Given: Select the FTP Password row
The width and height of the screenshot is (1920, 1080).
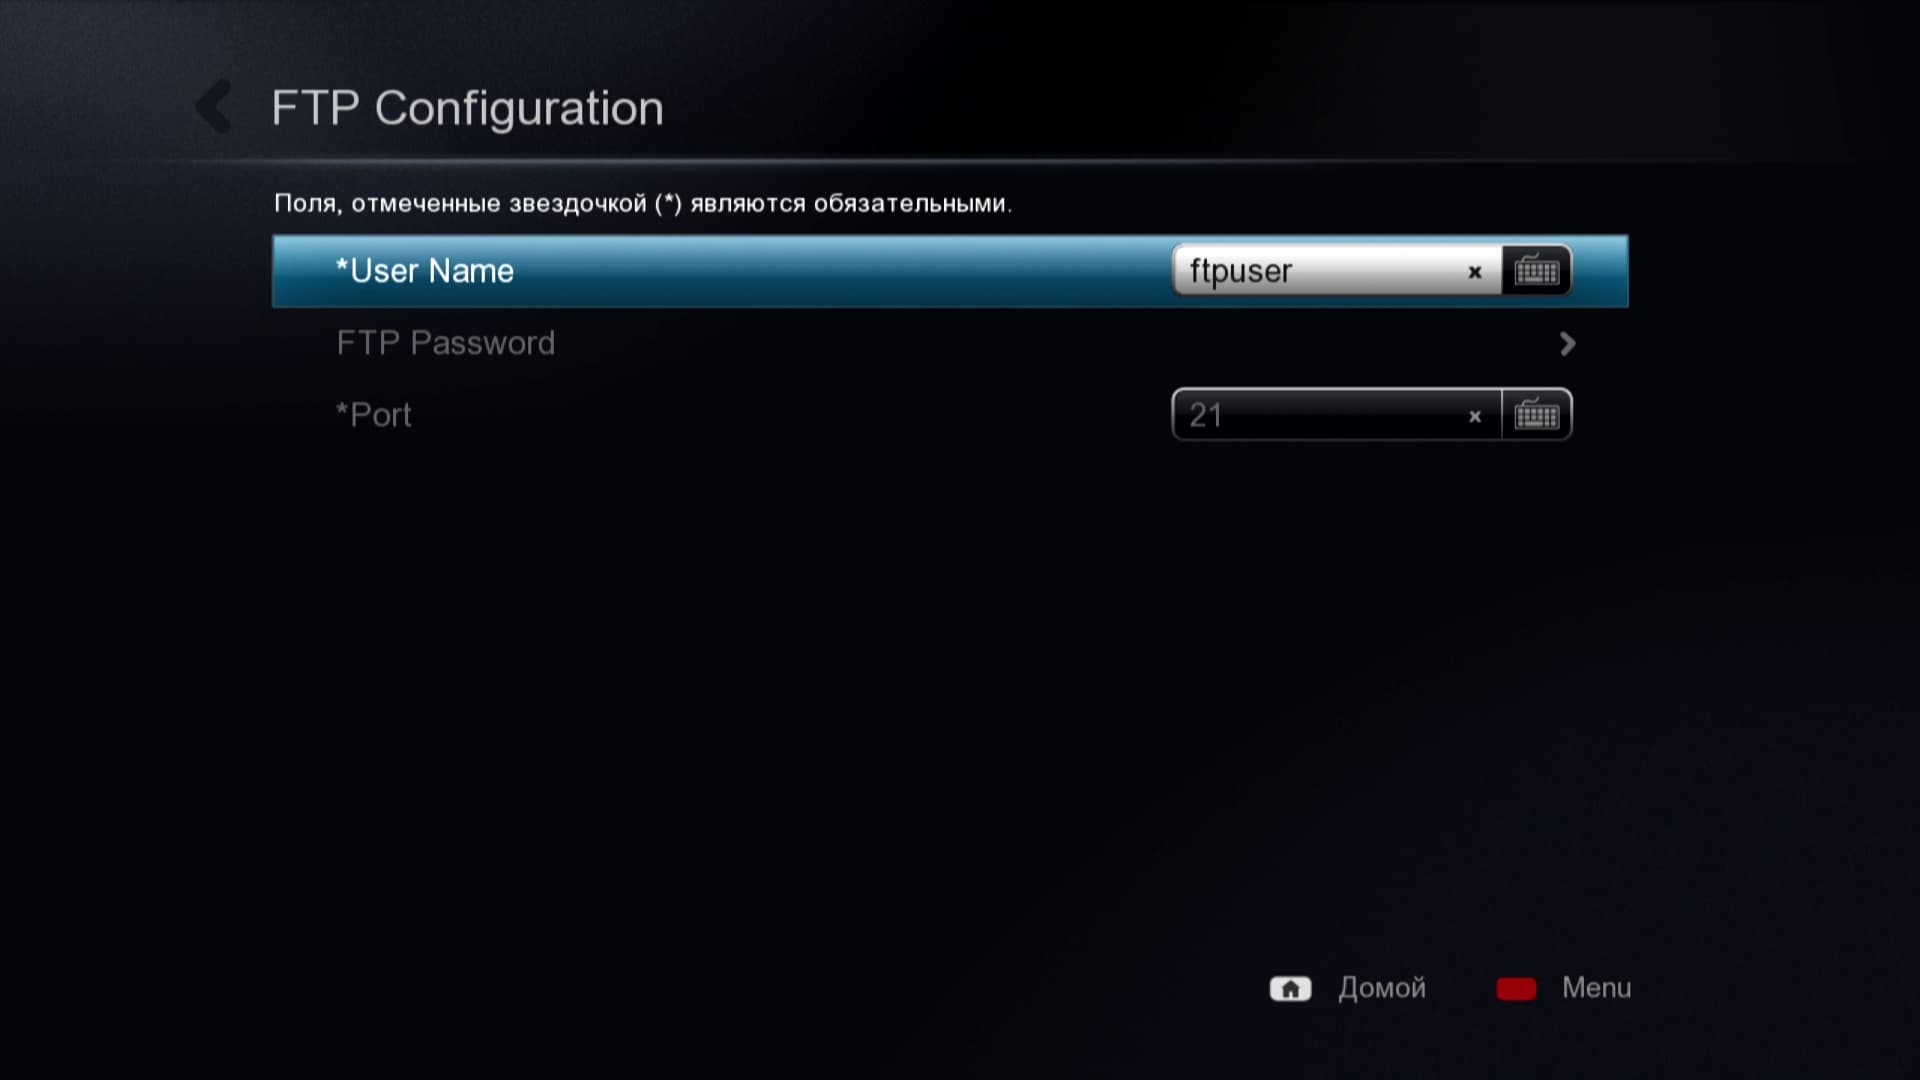Looking at the screenshot, I should [950, 344].
